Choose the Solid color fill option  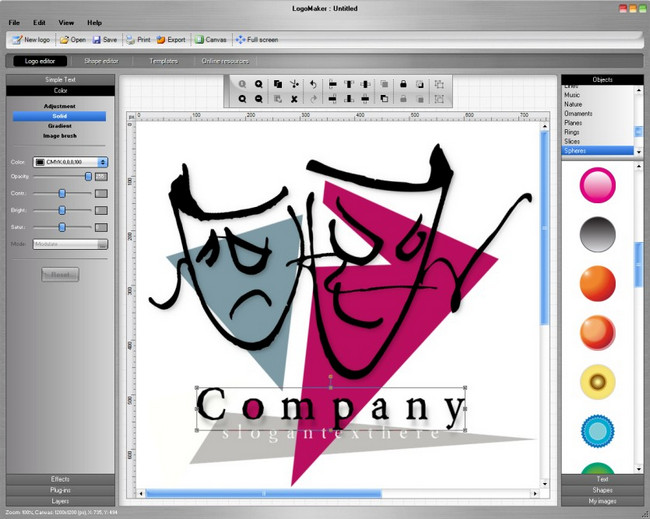click(59, 116)
